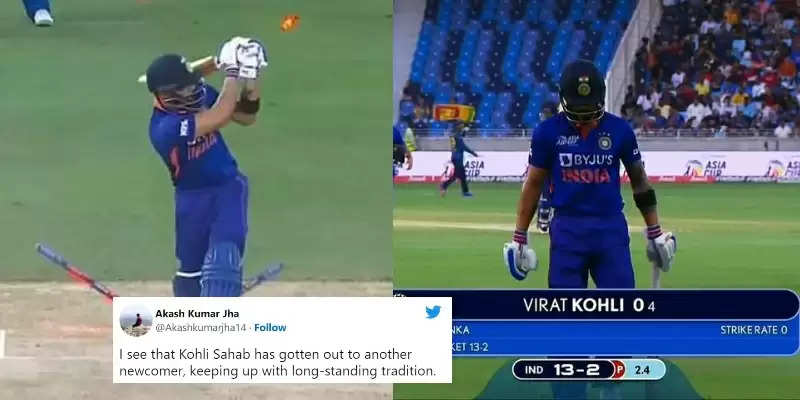This screenshot has height=400, width=800.
Task: Select the IND 13-2 score pill
Action: click(563, 369)
